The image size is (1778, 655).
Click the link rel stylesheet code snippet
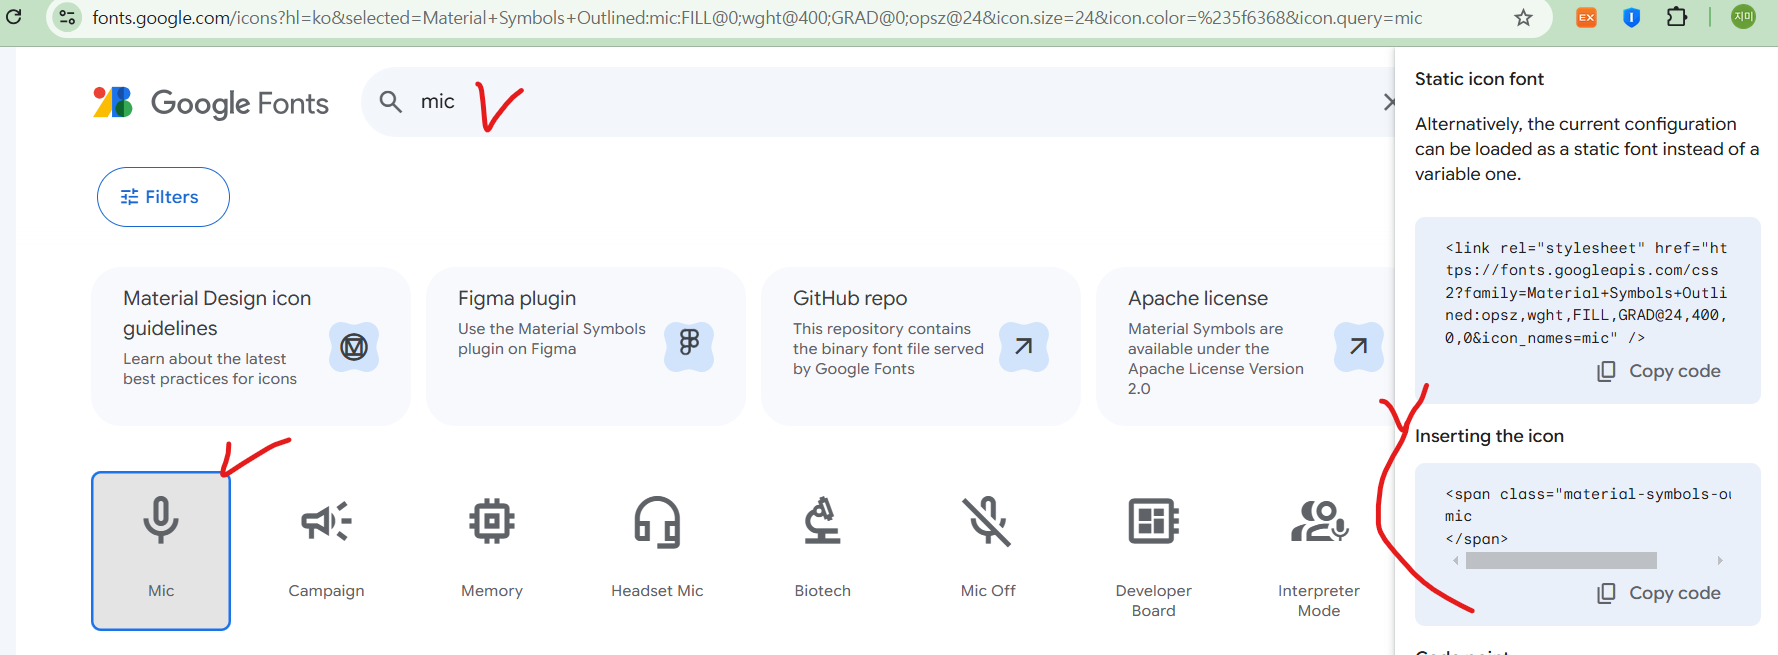tap(1587, 293)
